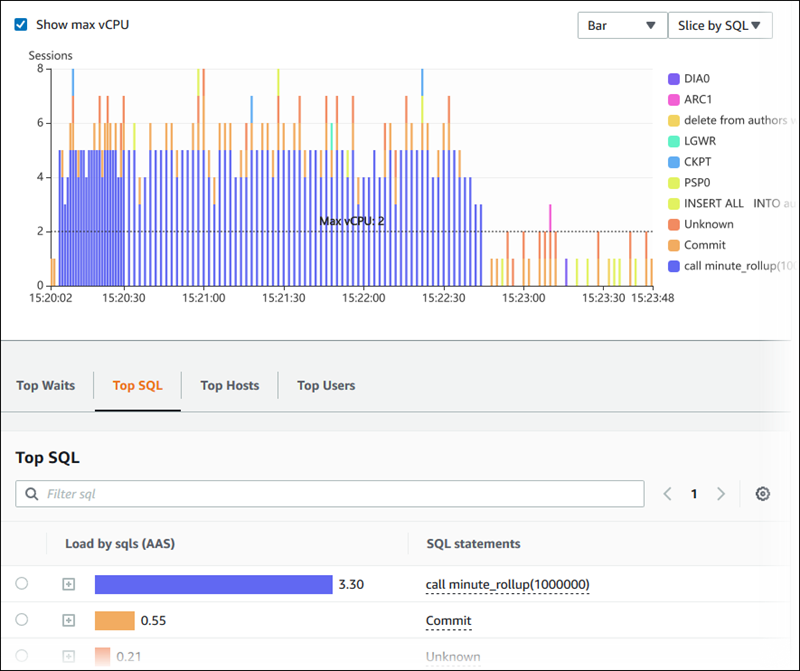Switch to the Top Users tab
The image size is (800, 671).
325,385
